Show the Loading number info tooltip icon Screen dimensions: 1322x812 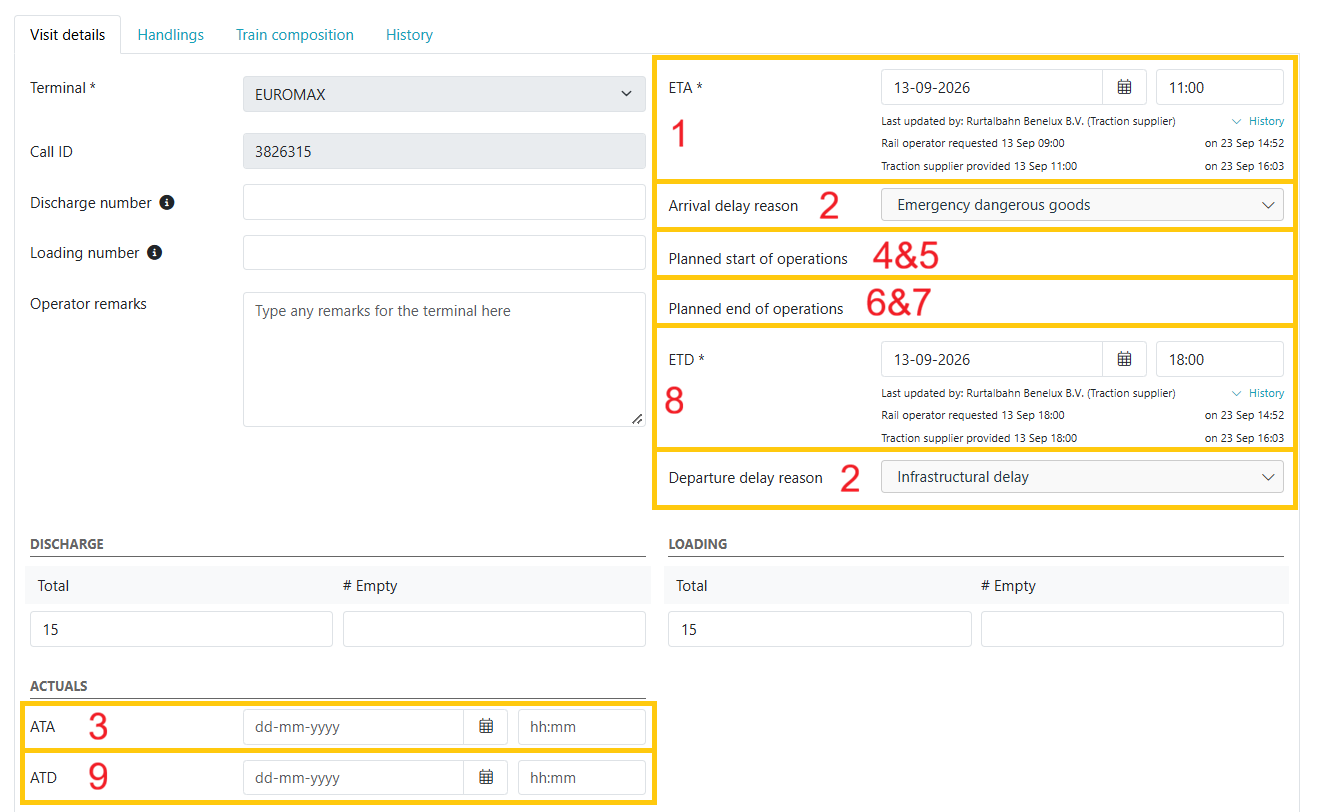(x=154, y=252)
